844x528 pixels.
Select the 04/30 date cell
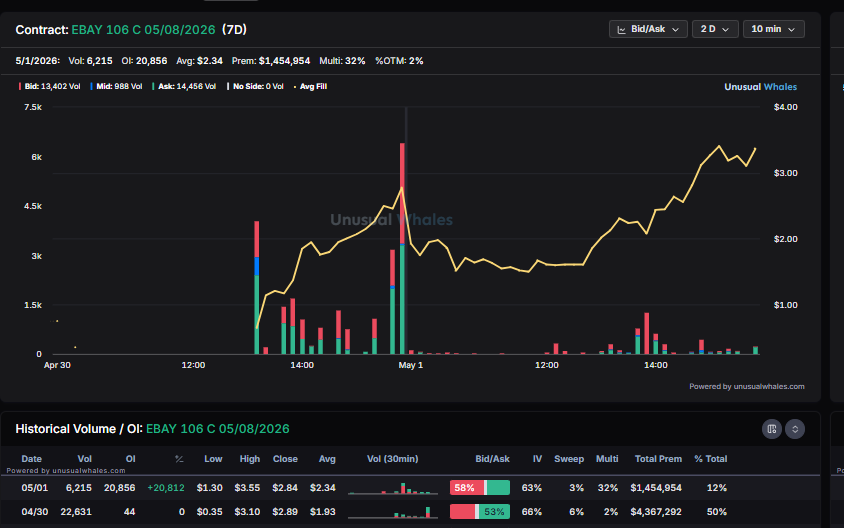point(34,512)
